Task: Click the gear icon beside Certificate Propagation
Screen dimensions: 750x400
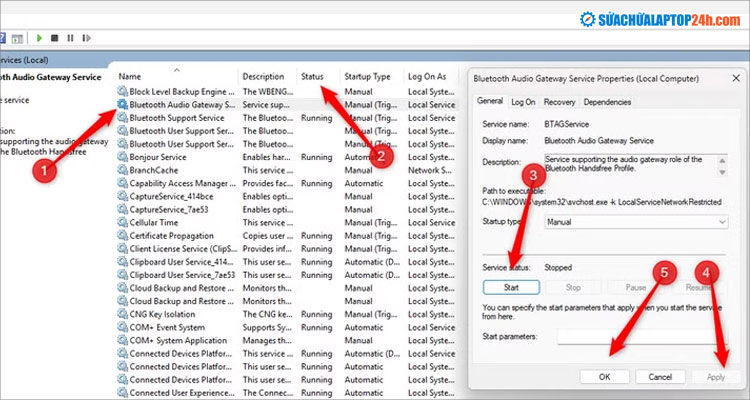Action: 122,236
